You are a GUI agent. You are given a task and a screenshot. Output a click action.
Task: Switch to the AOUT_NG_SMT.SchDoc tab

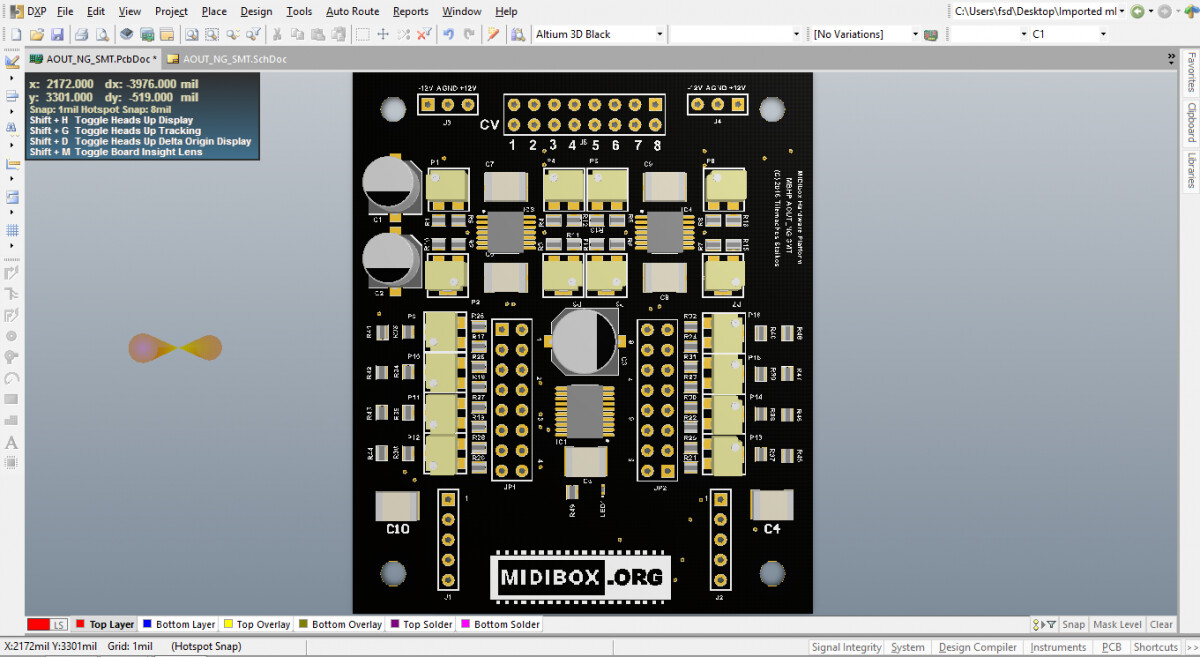[x=228, y=59]
